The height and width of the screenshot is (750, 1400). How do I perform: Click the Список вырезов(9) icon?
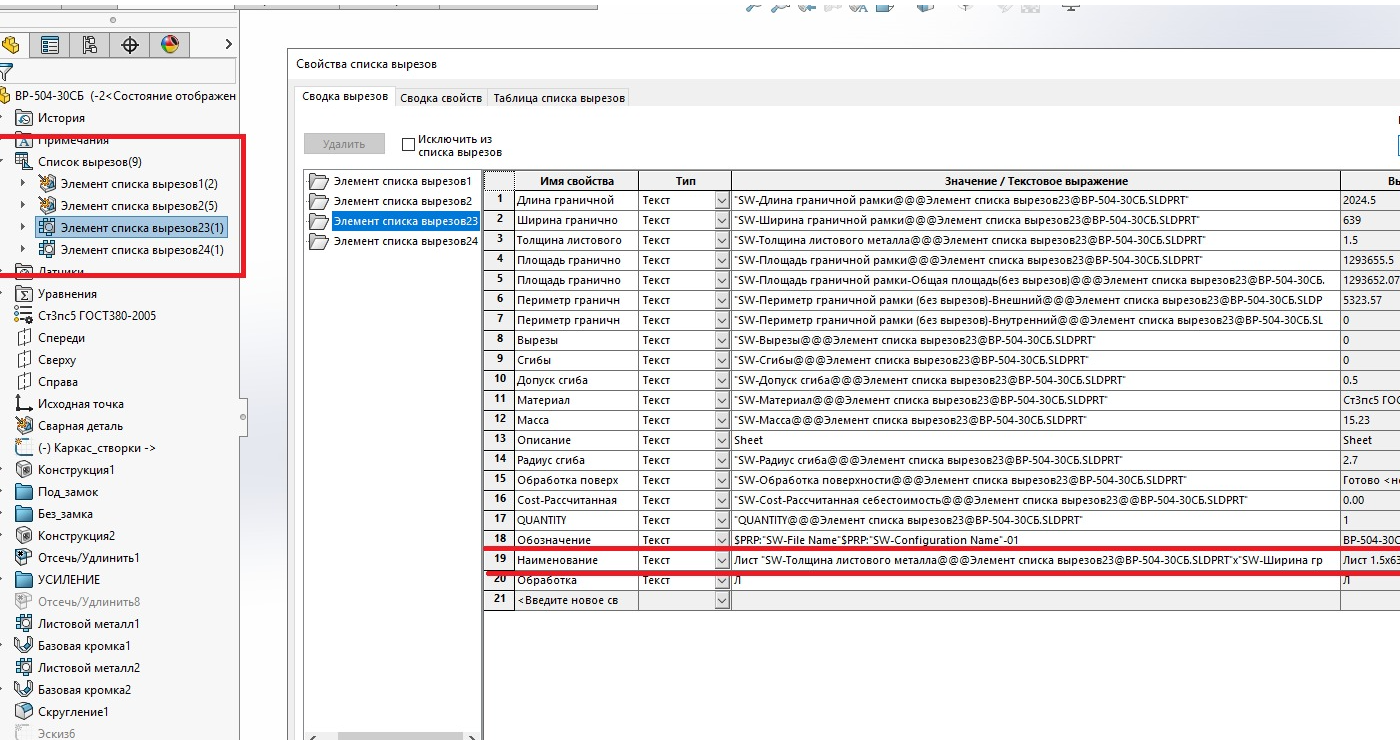[x=24, y=162]
